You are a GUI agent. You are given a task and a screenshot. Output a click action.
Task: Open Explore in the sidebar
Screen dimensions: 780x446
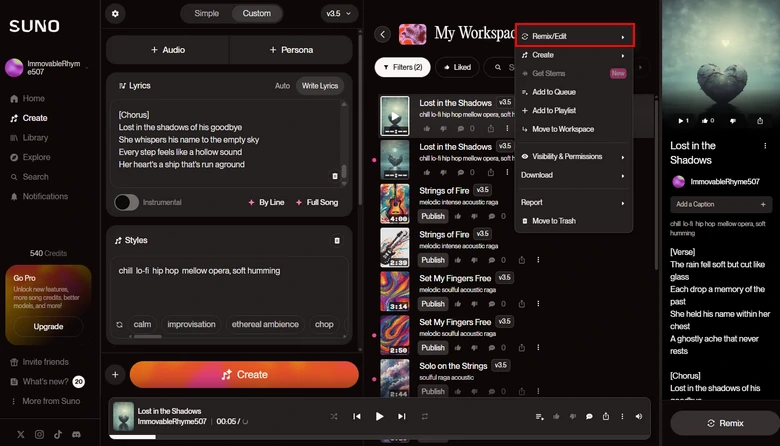click(x=30, y=157)
